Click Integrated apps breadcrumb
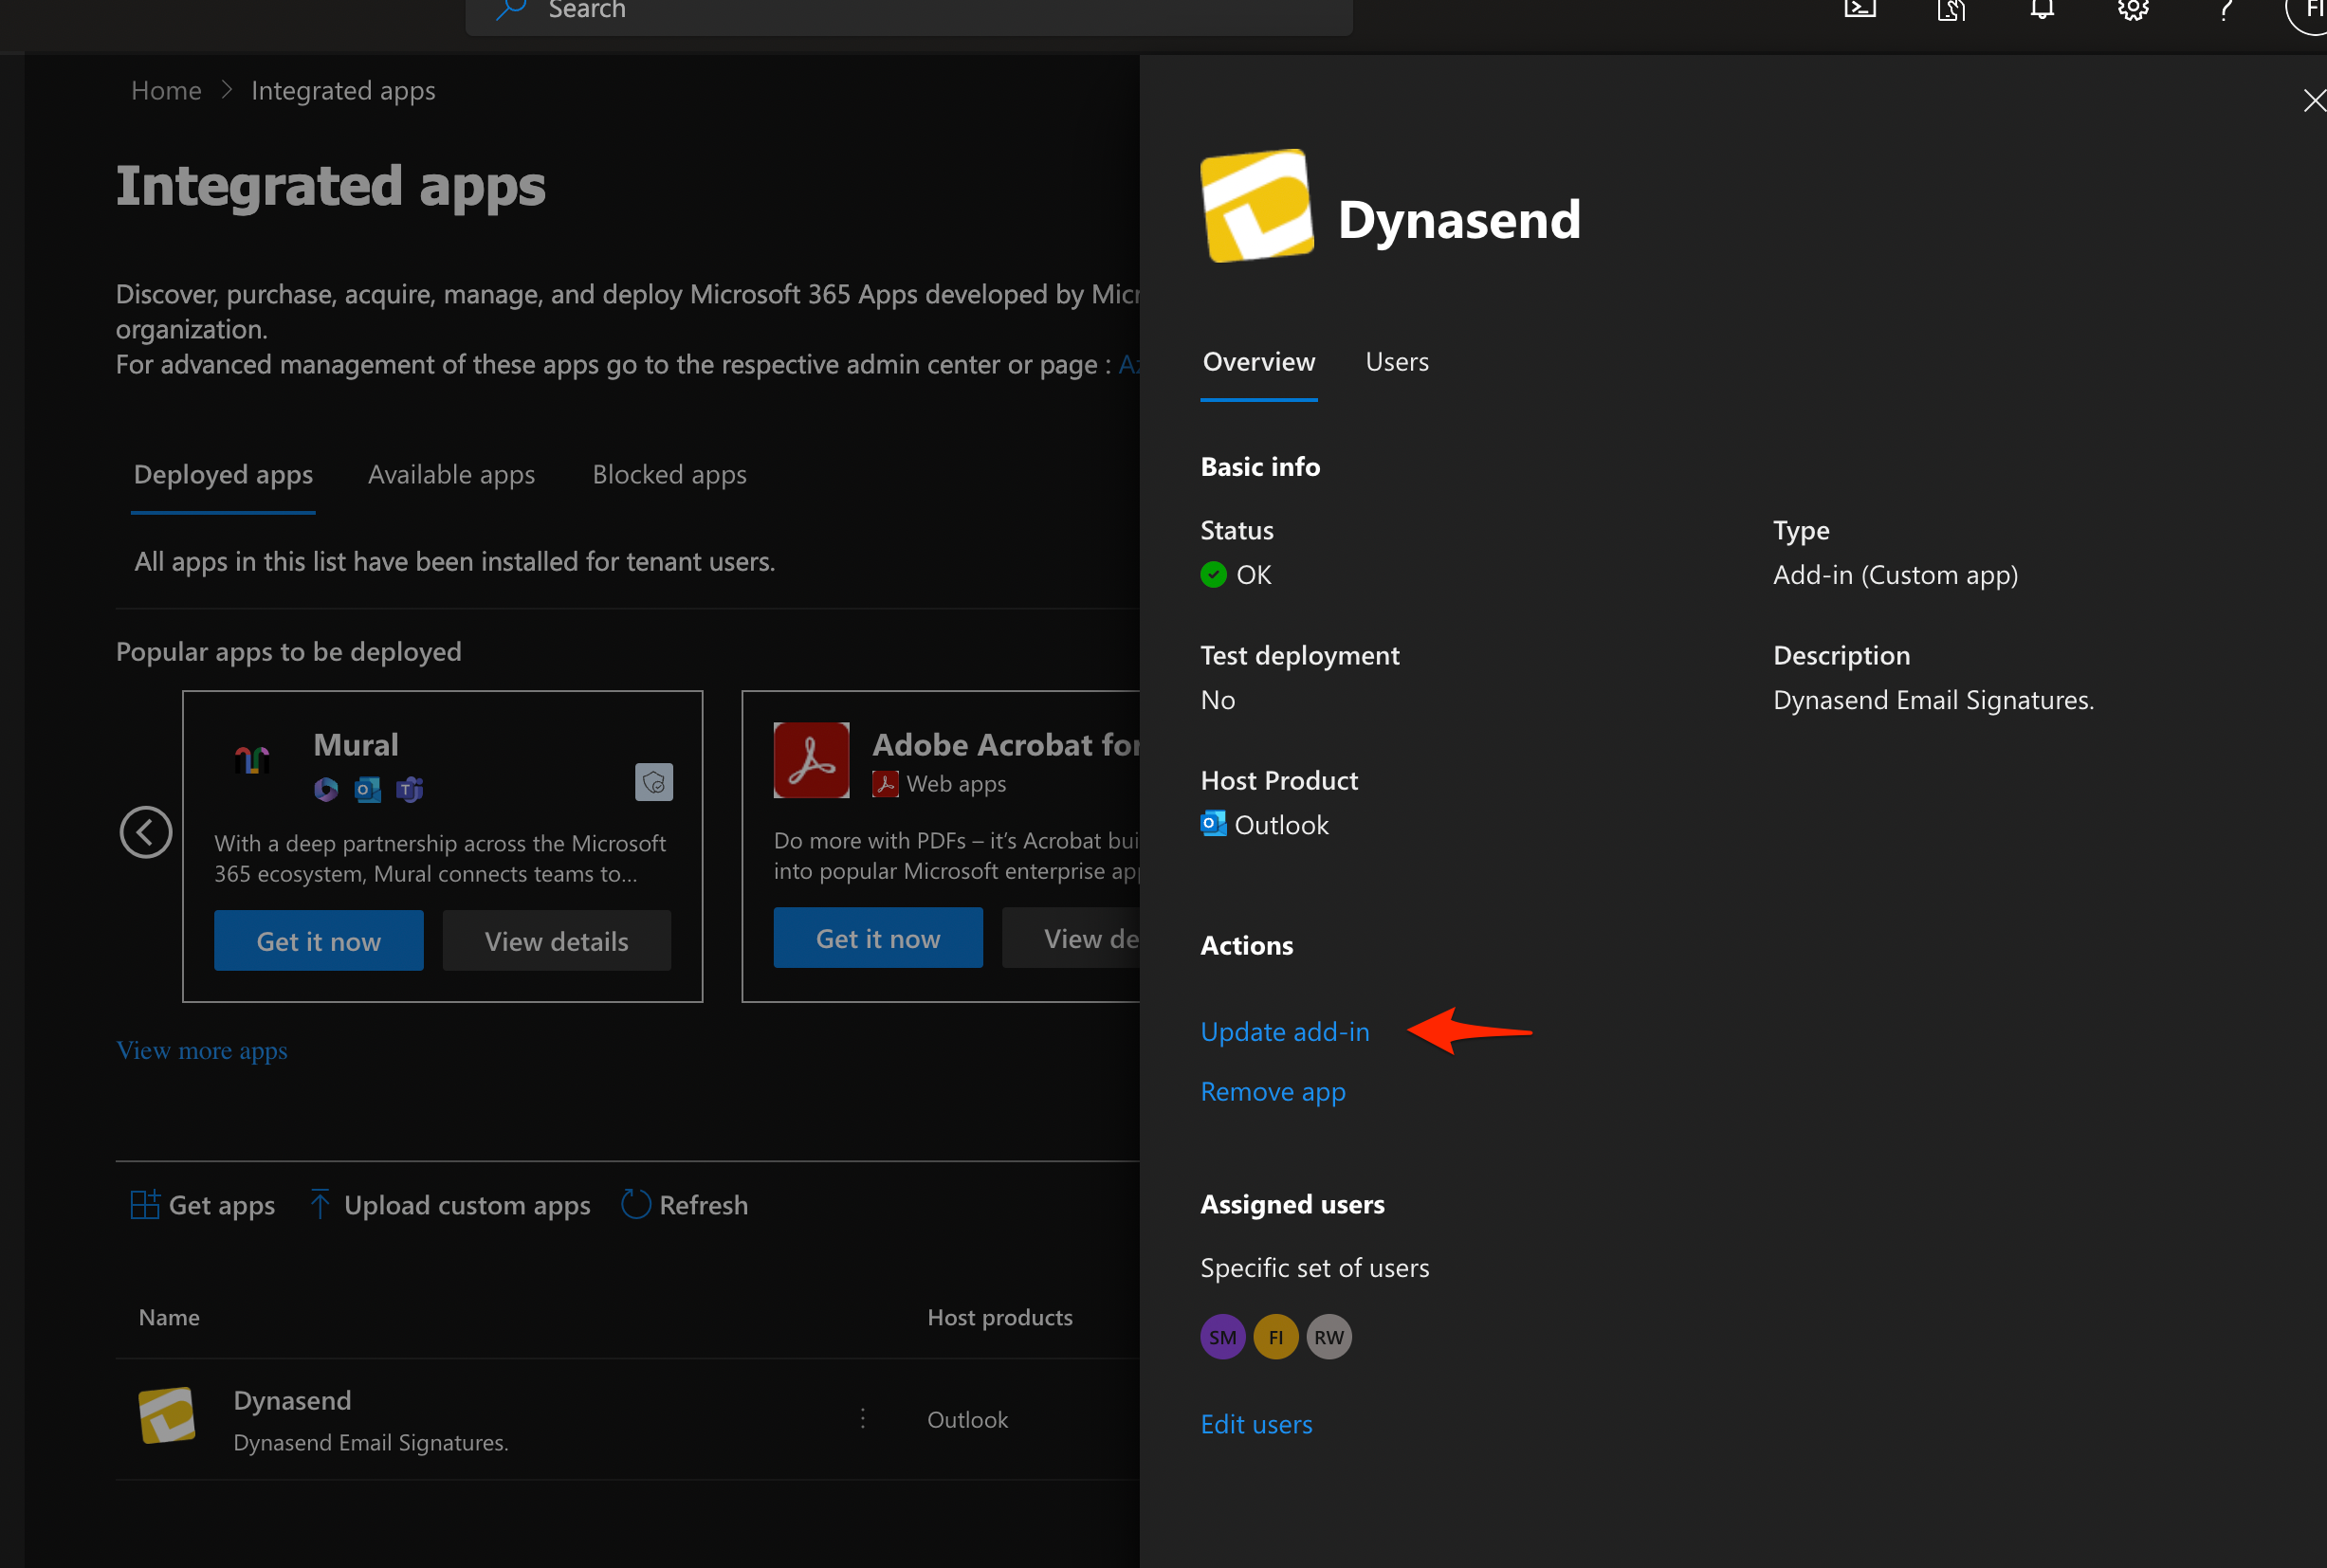The width and height of the screenshot is (2327, 1568). pos(343,91)
